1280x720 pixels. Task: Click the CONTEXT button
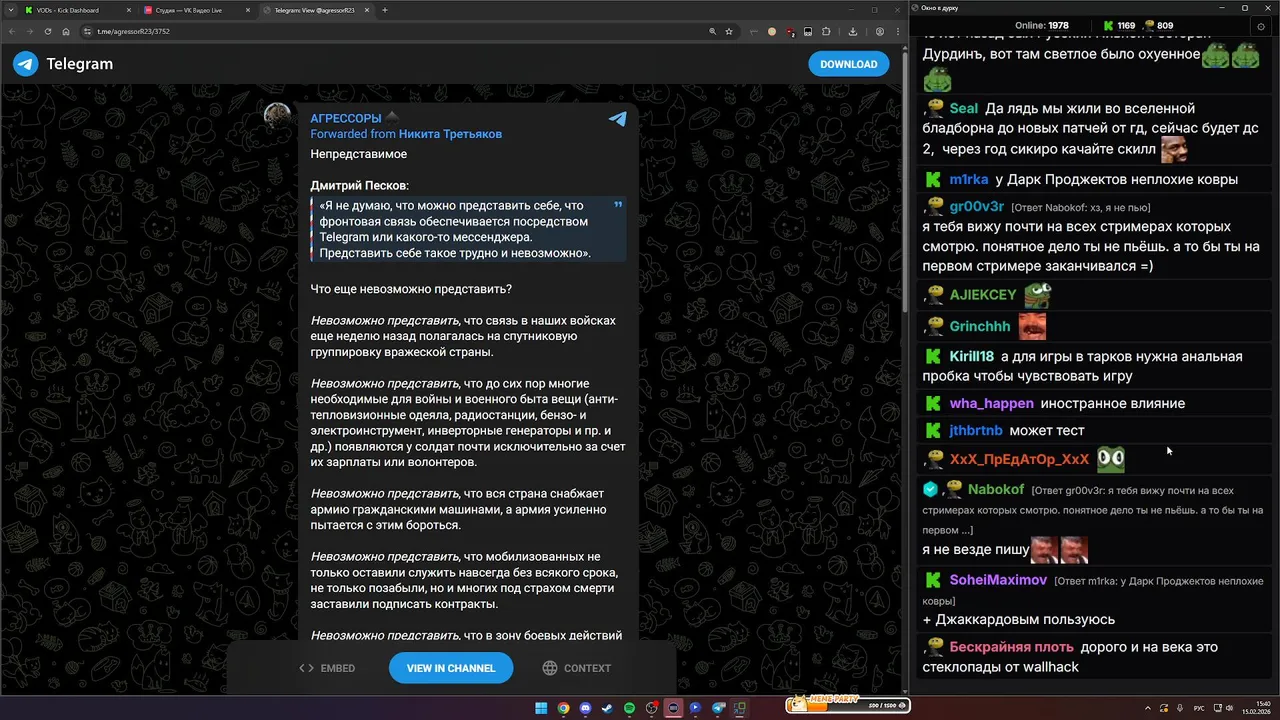click(577, 668)
